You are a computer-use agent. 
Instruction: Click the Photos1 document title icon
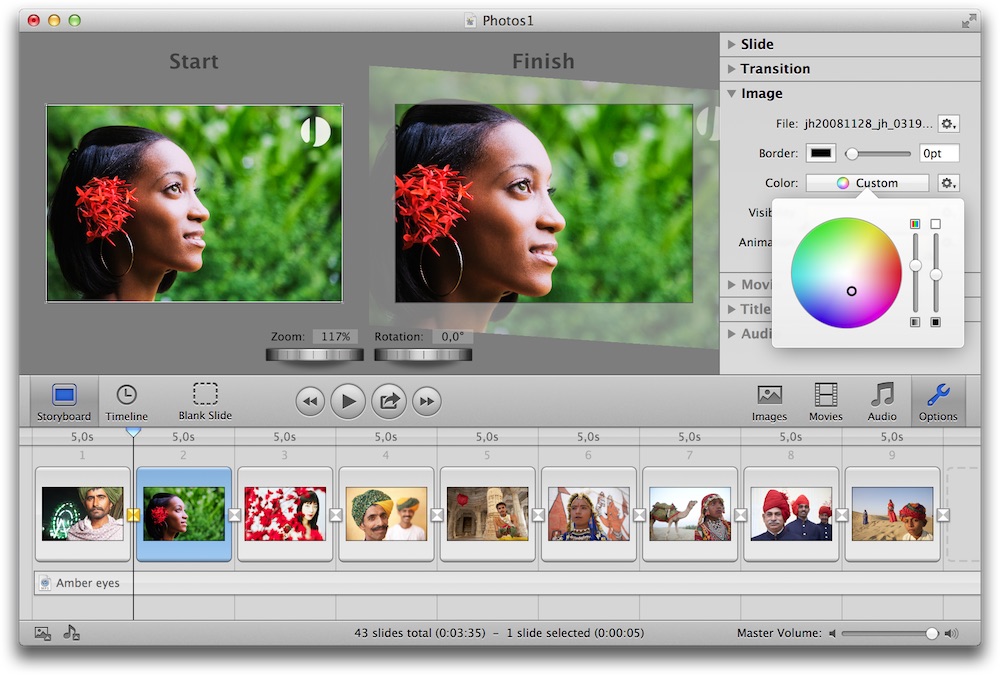tap(470, 21)
